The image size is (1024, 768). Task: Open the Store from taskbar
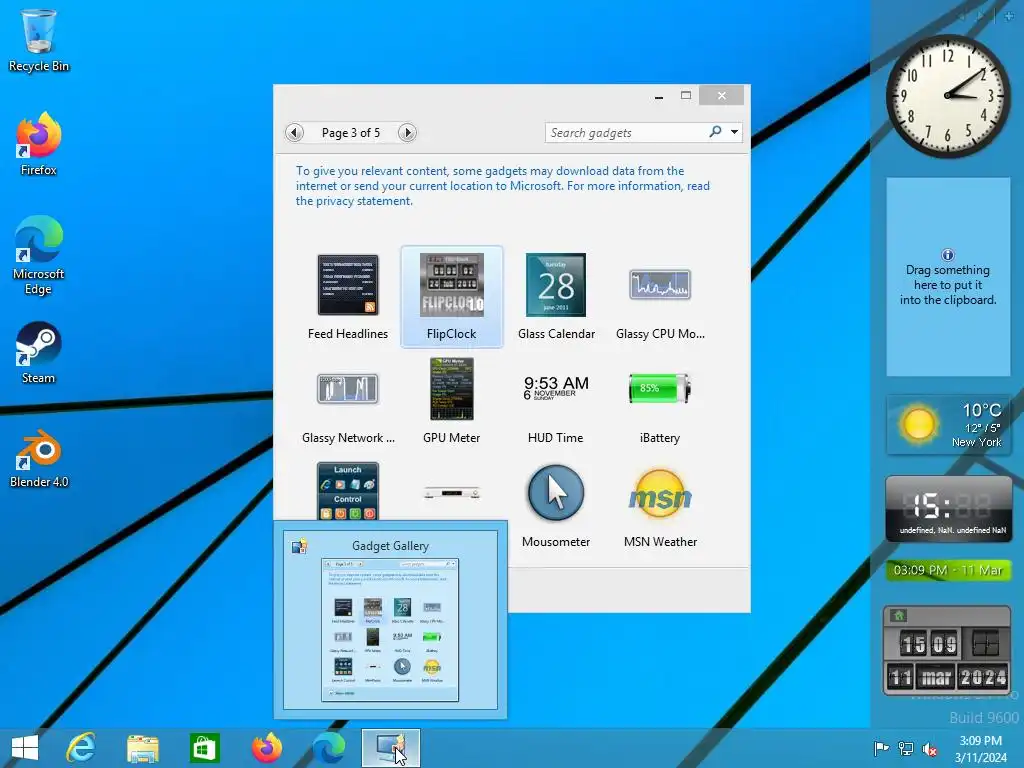[x=204, y=748]
